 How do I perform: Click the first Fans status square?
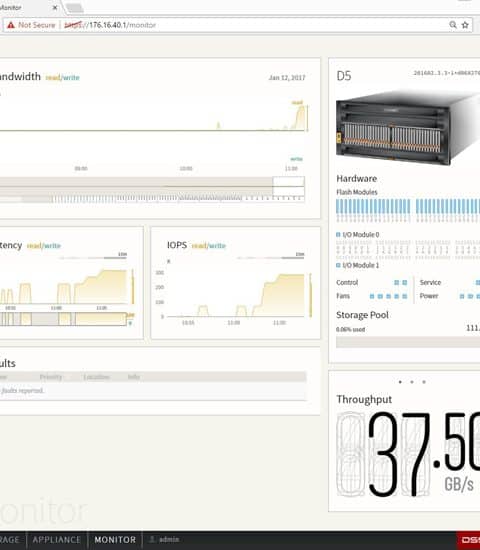point(372,296)
